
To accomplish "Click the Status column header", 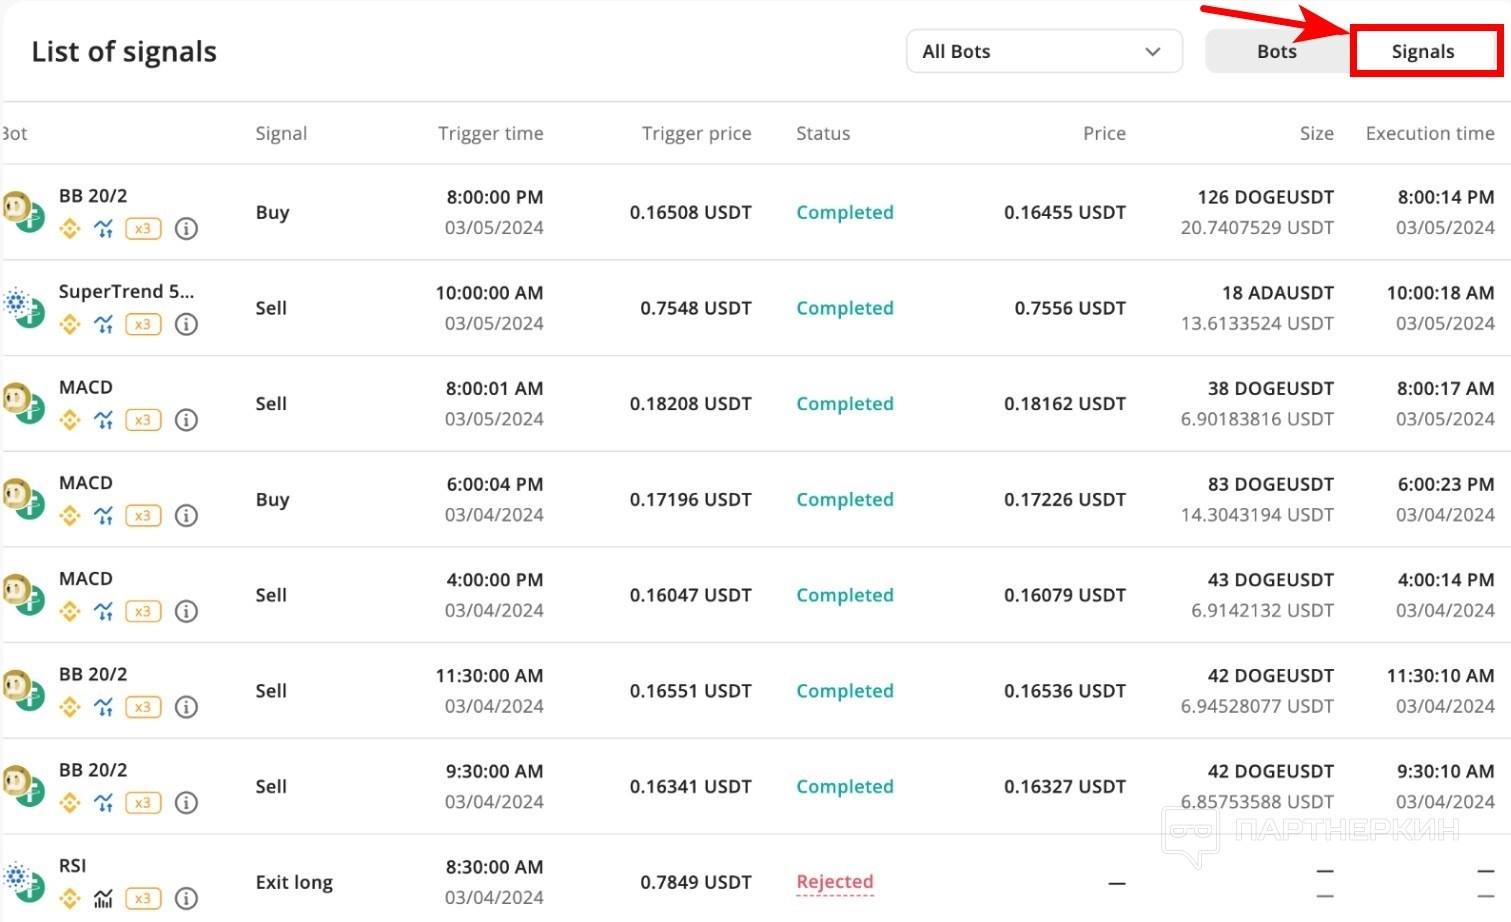I will tap(823, 134).
